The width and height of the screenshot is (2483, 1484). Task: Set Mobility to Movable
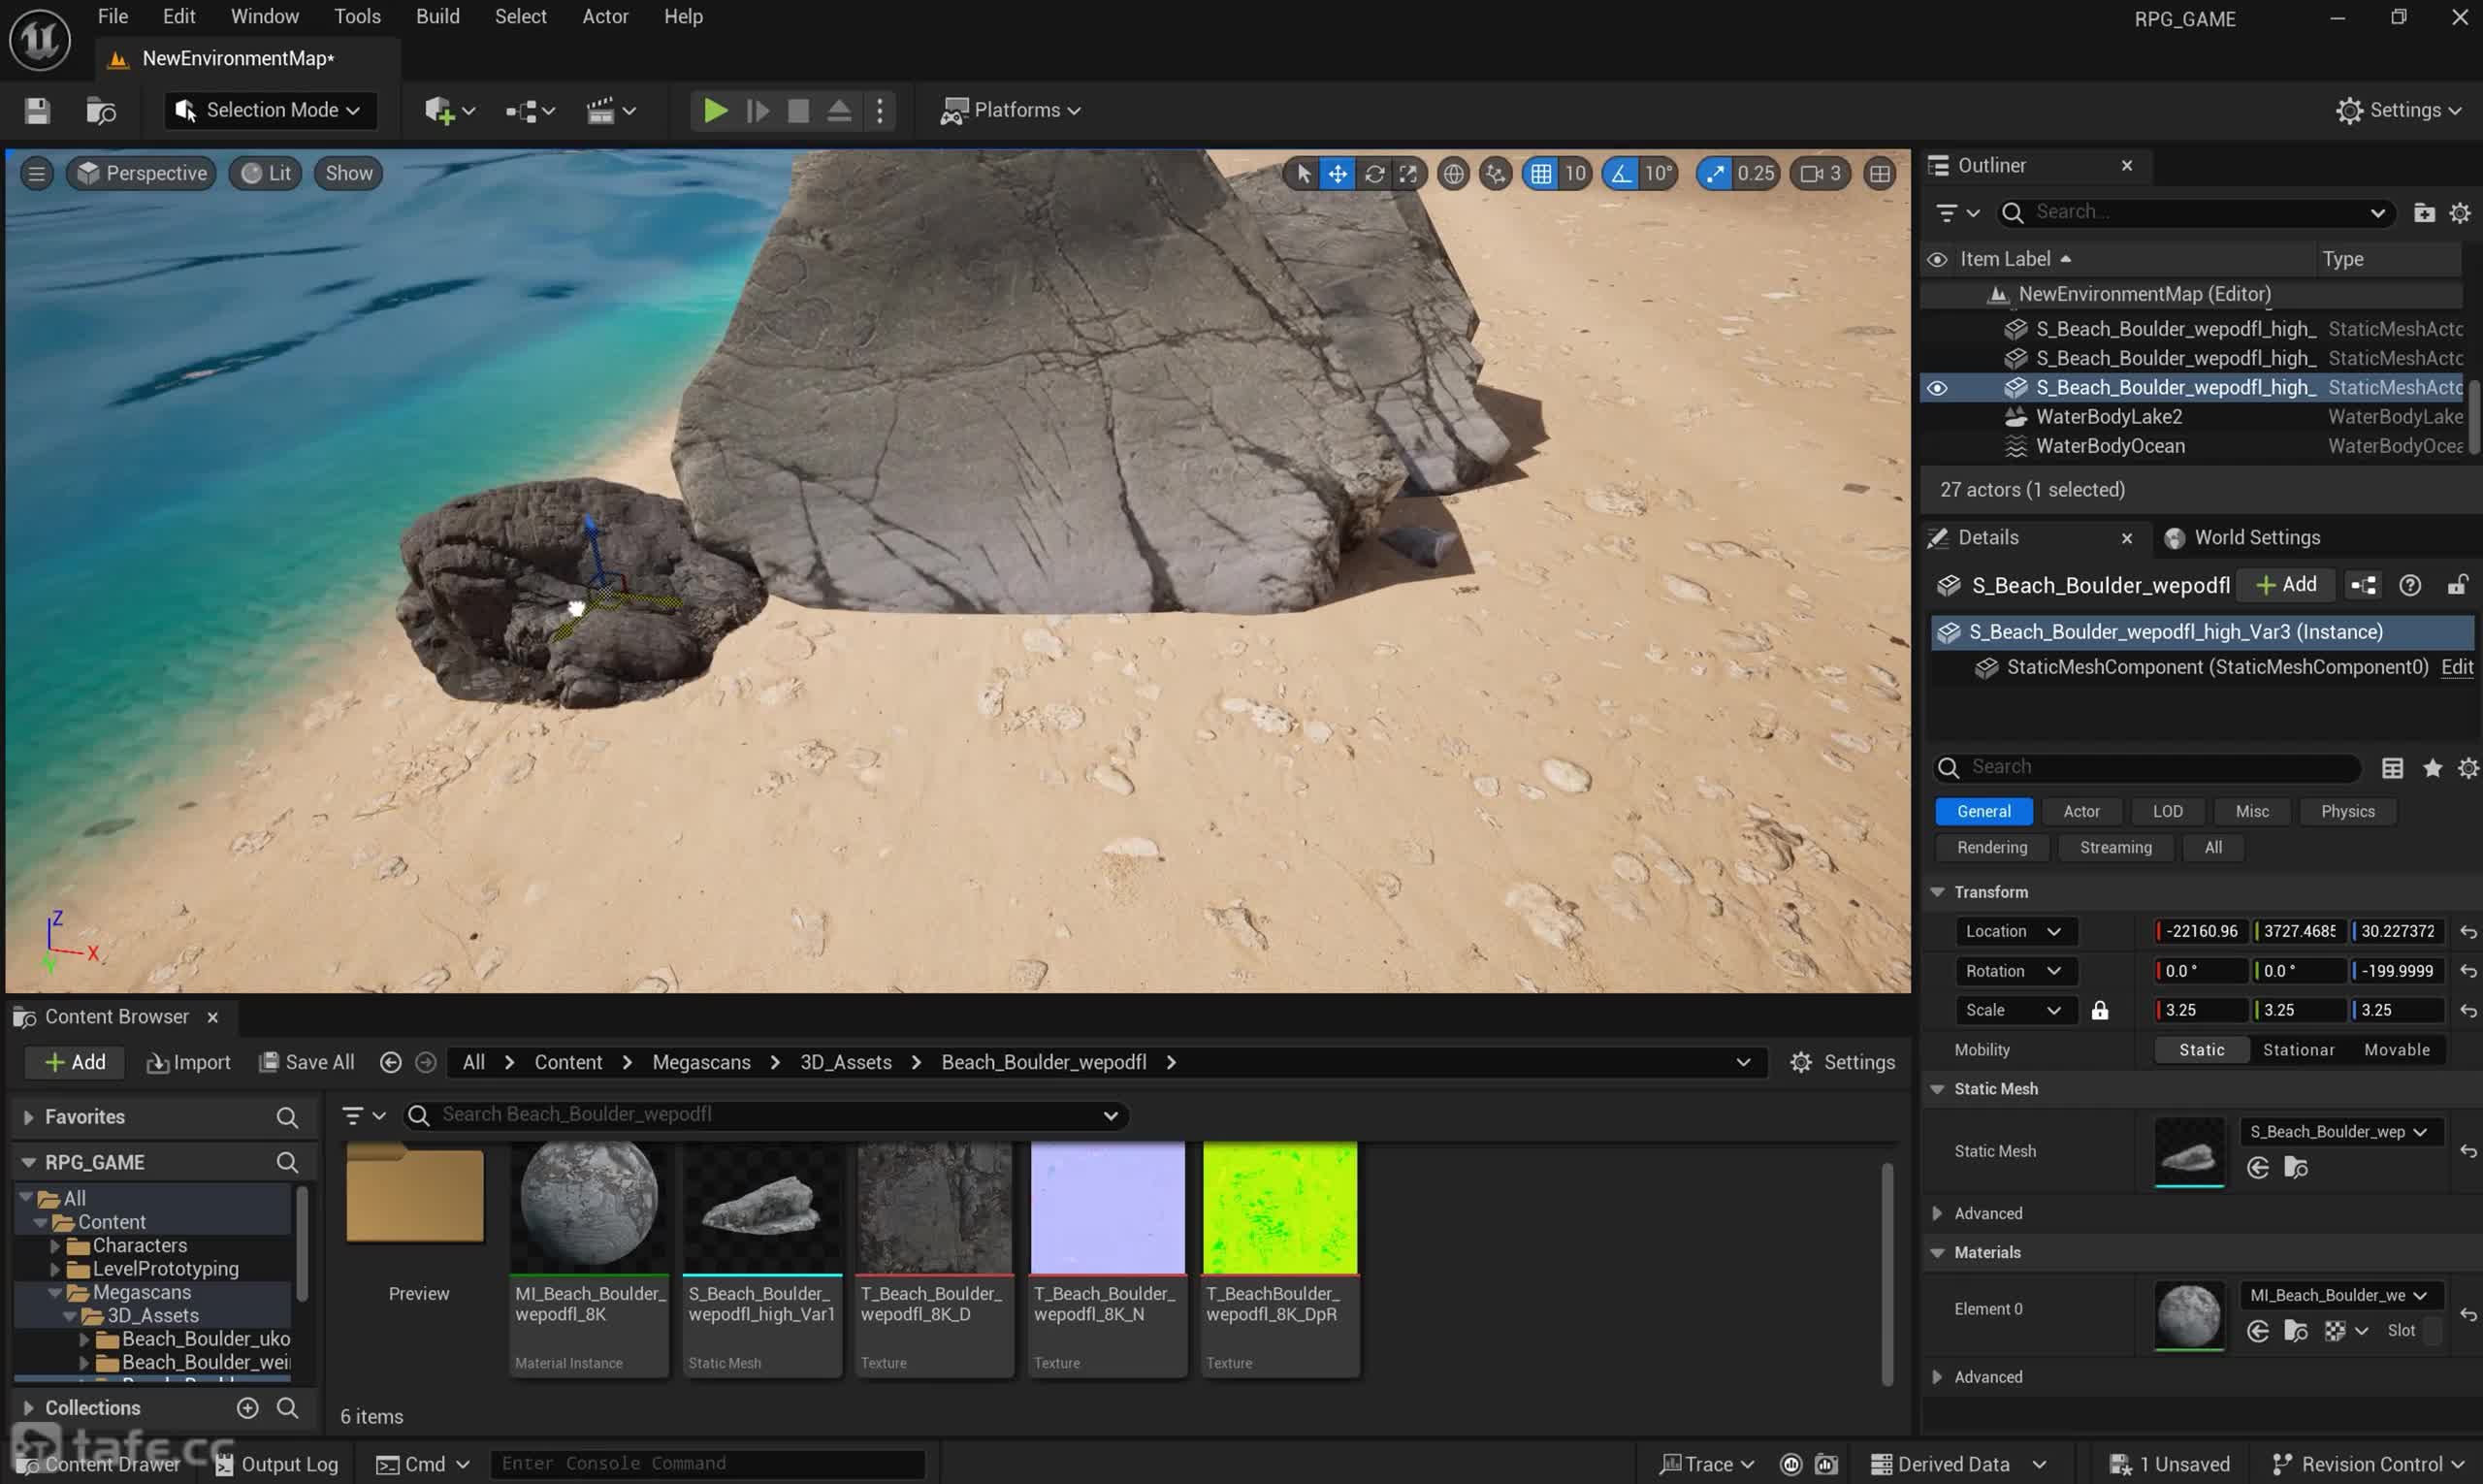2397,1049
